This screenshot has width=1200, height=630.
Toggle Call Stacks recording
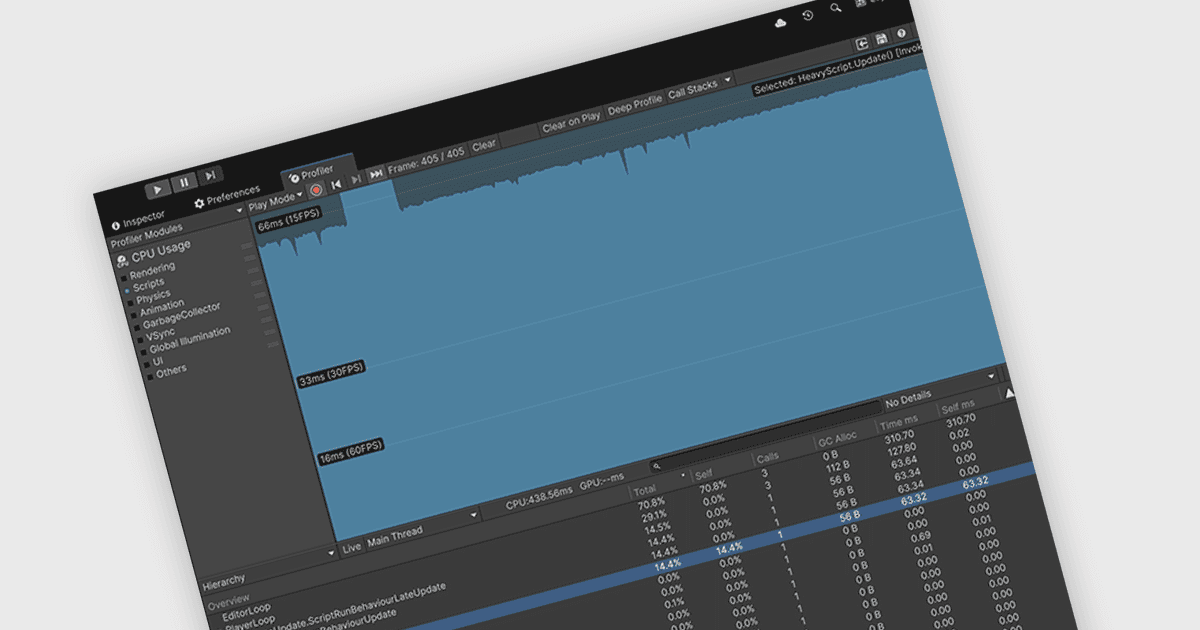pyautogui.click(x=692, y=90)
